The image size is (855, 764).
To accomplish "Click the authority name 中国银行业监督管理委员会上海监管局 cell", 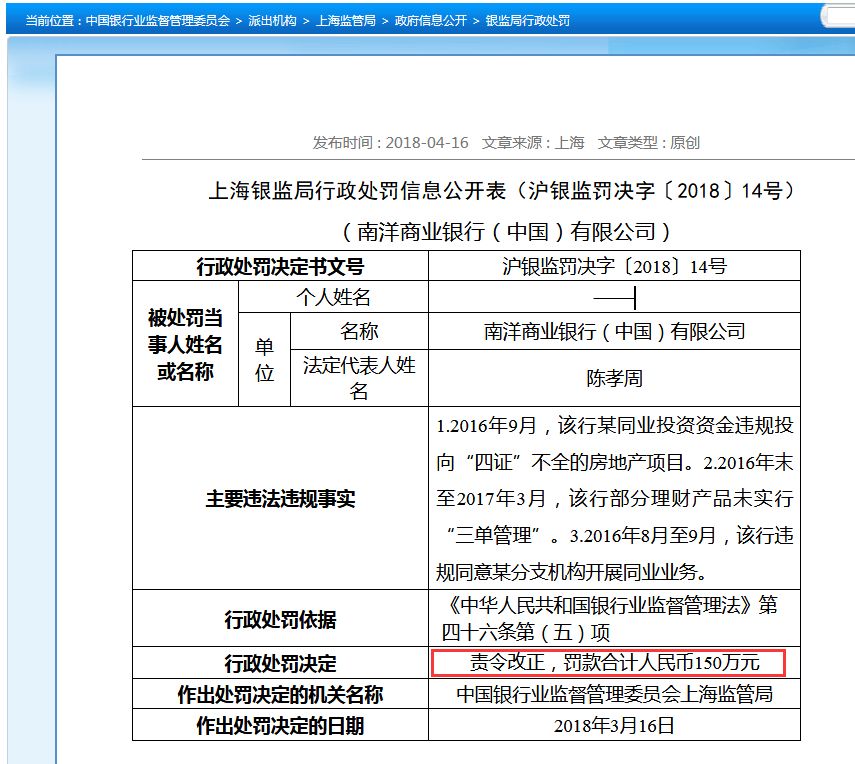I will (x=614, y=694).
